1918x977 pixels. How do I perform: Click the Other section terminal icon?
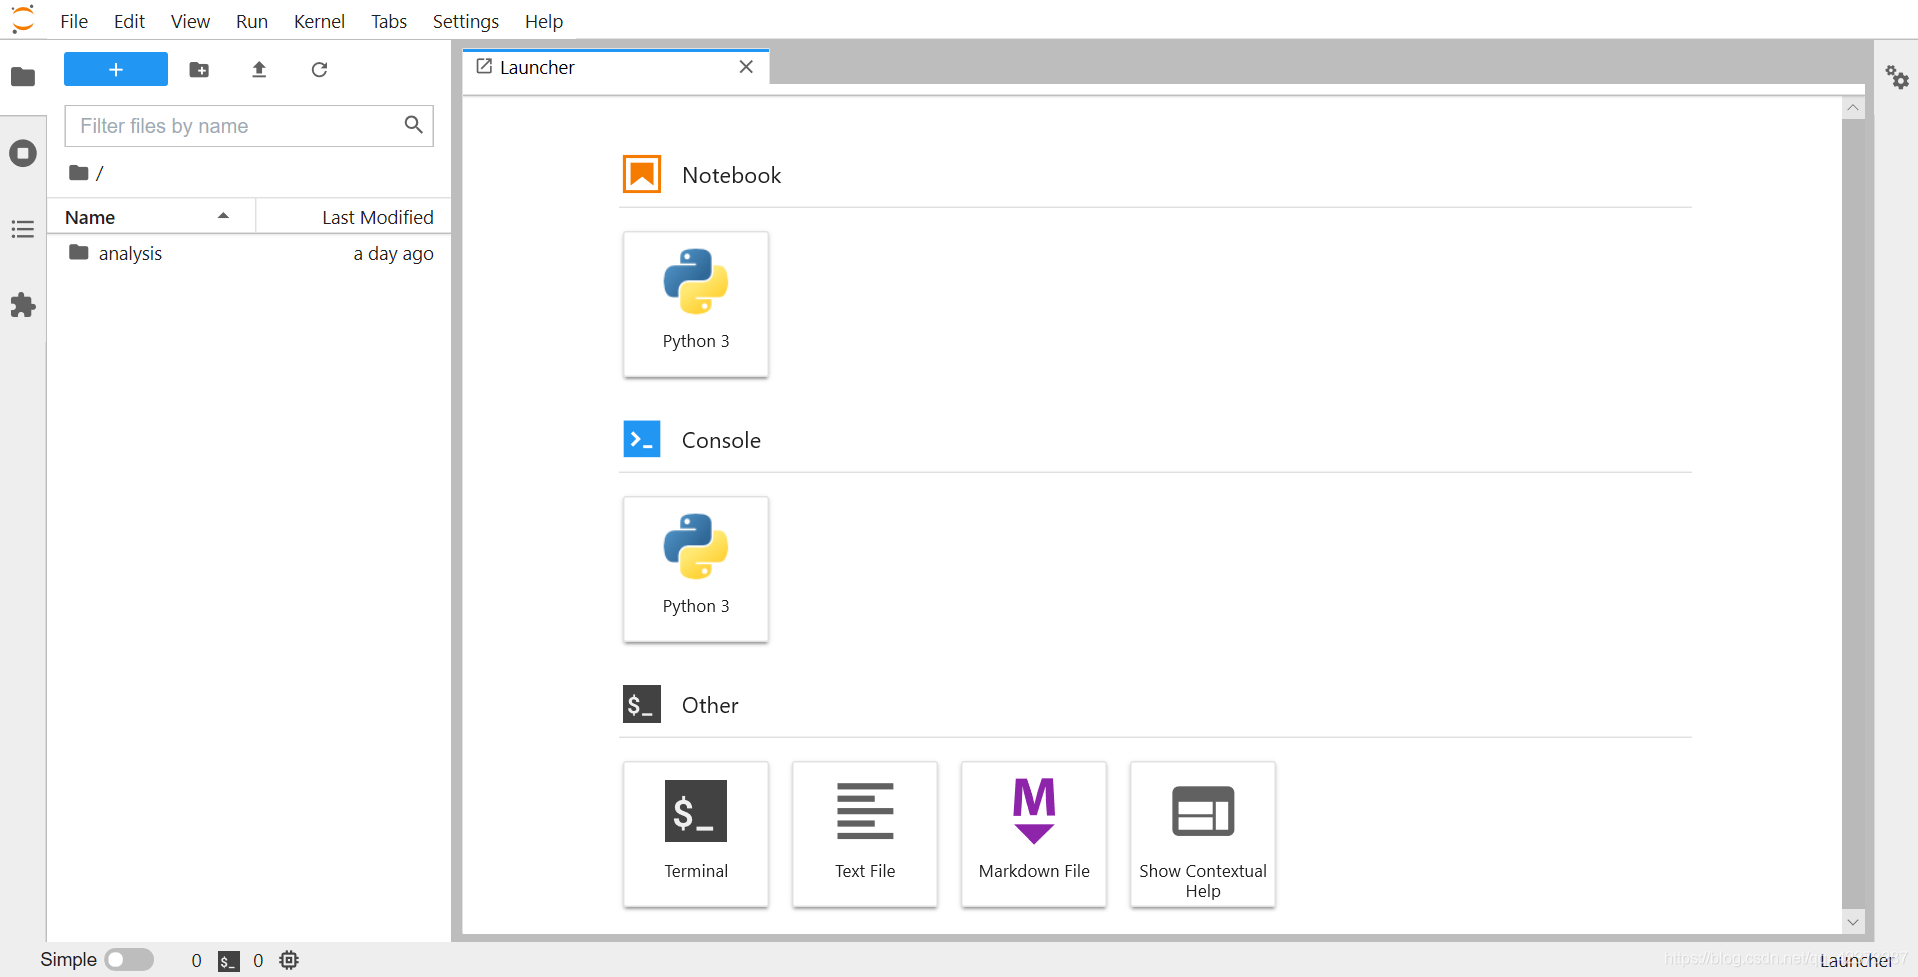(642, 704)
